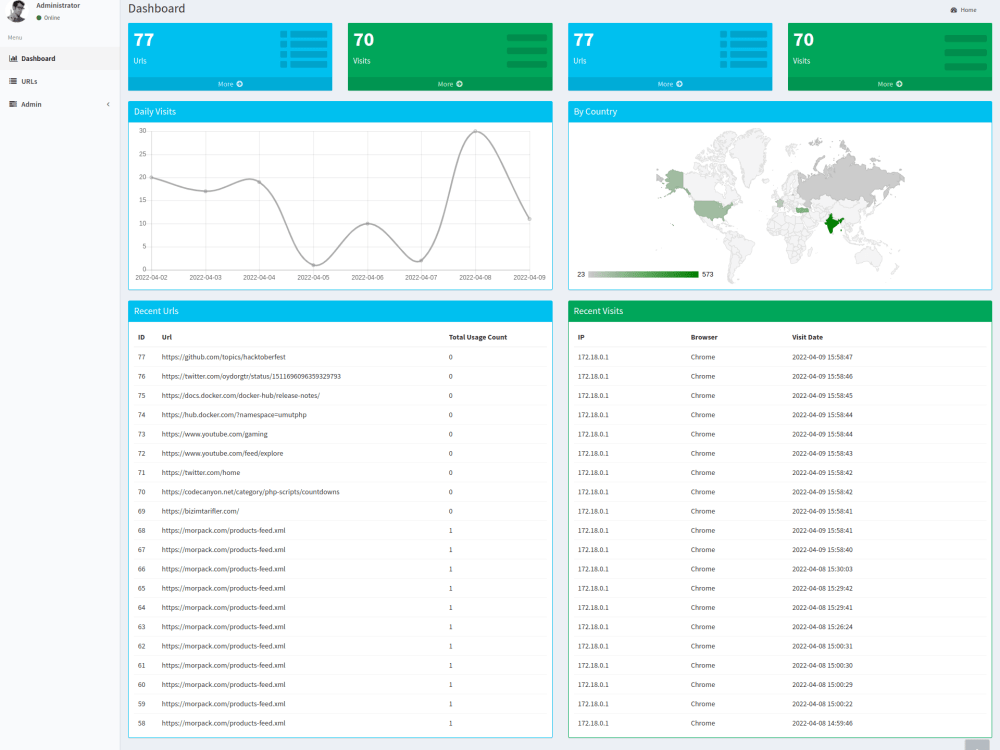Click the twitter.com/home URL

201,473
